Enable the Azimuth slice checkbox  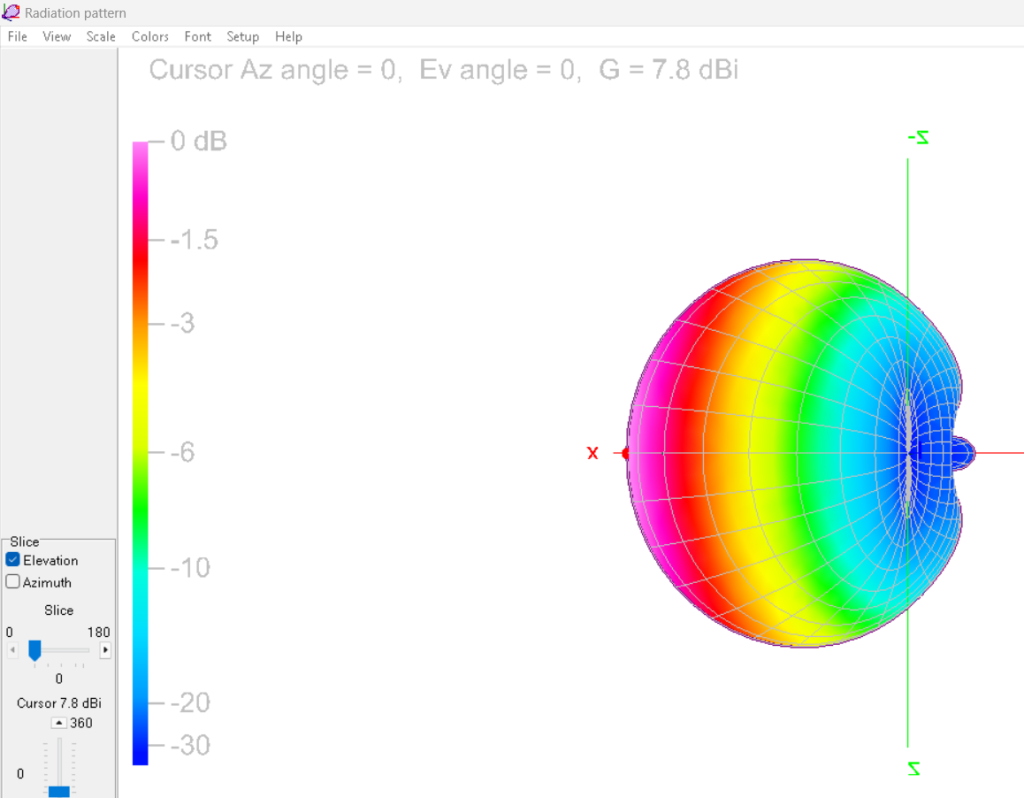14,582
